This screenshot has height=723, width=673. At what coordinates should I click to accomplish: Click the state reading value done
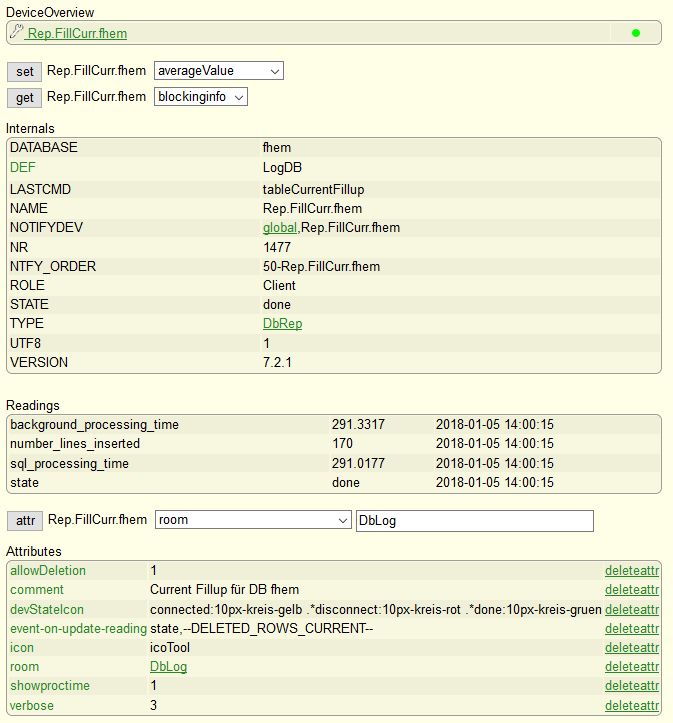(x=346, y=483)
